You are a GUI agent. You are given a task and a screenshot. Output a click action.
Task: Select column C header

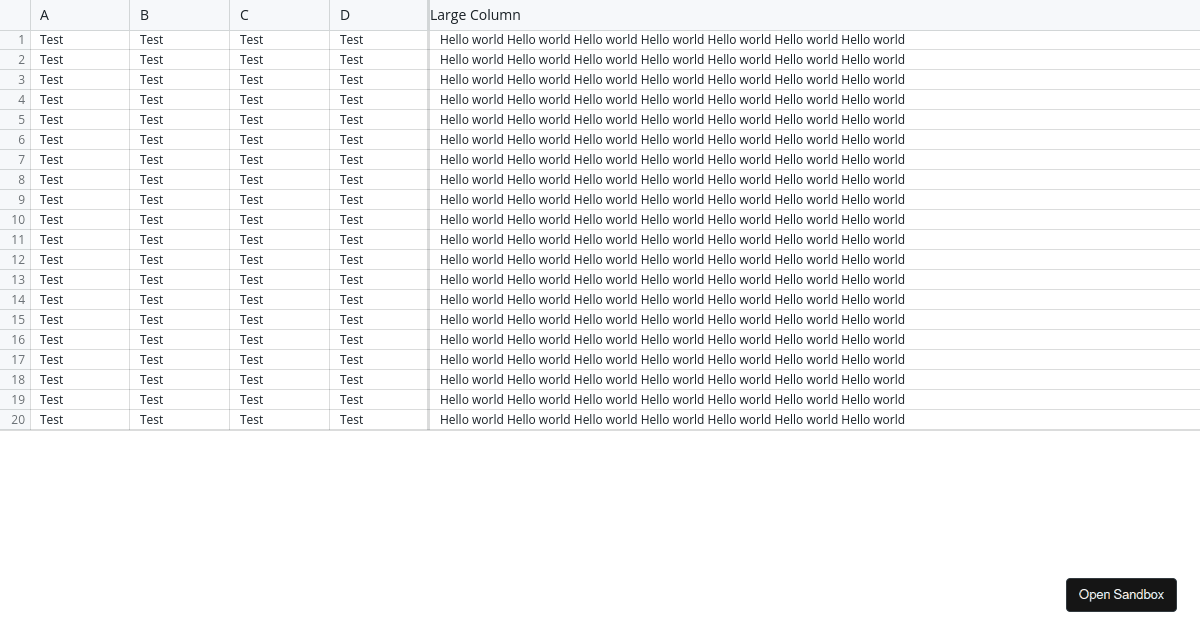280,15
